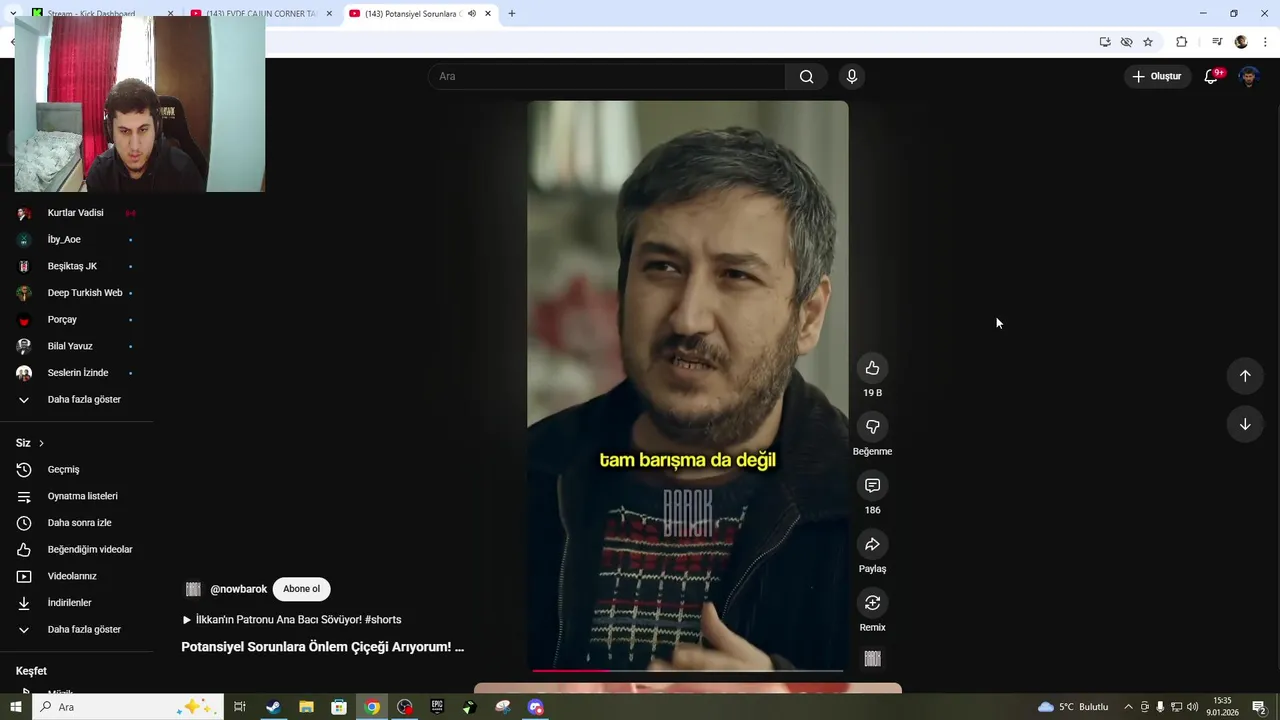Image resolution: width=1280 pixels, height=720 pixels.
Task: Open Daha sonra izle list
Action: pos(76,523)
